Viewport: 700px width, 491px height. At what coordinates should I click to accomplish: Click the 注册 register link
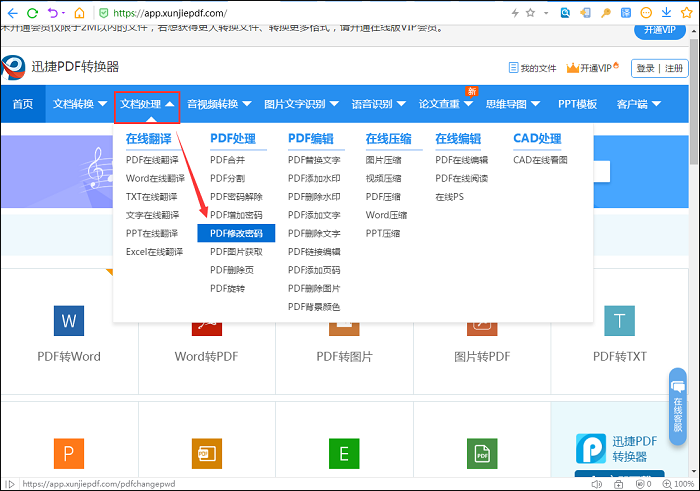click(x=674, y=68)
